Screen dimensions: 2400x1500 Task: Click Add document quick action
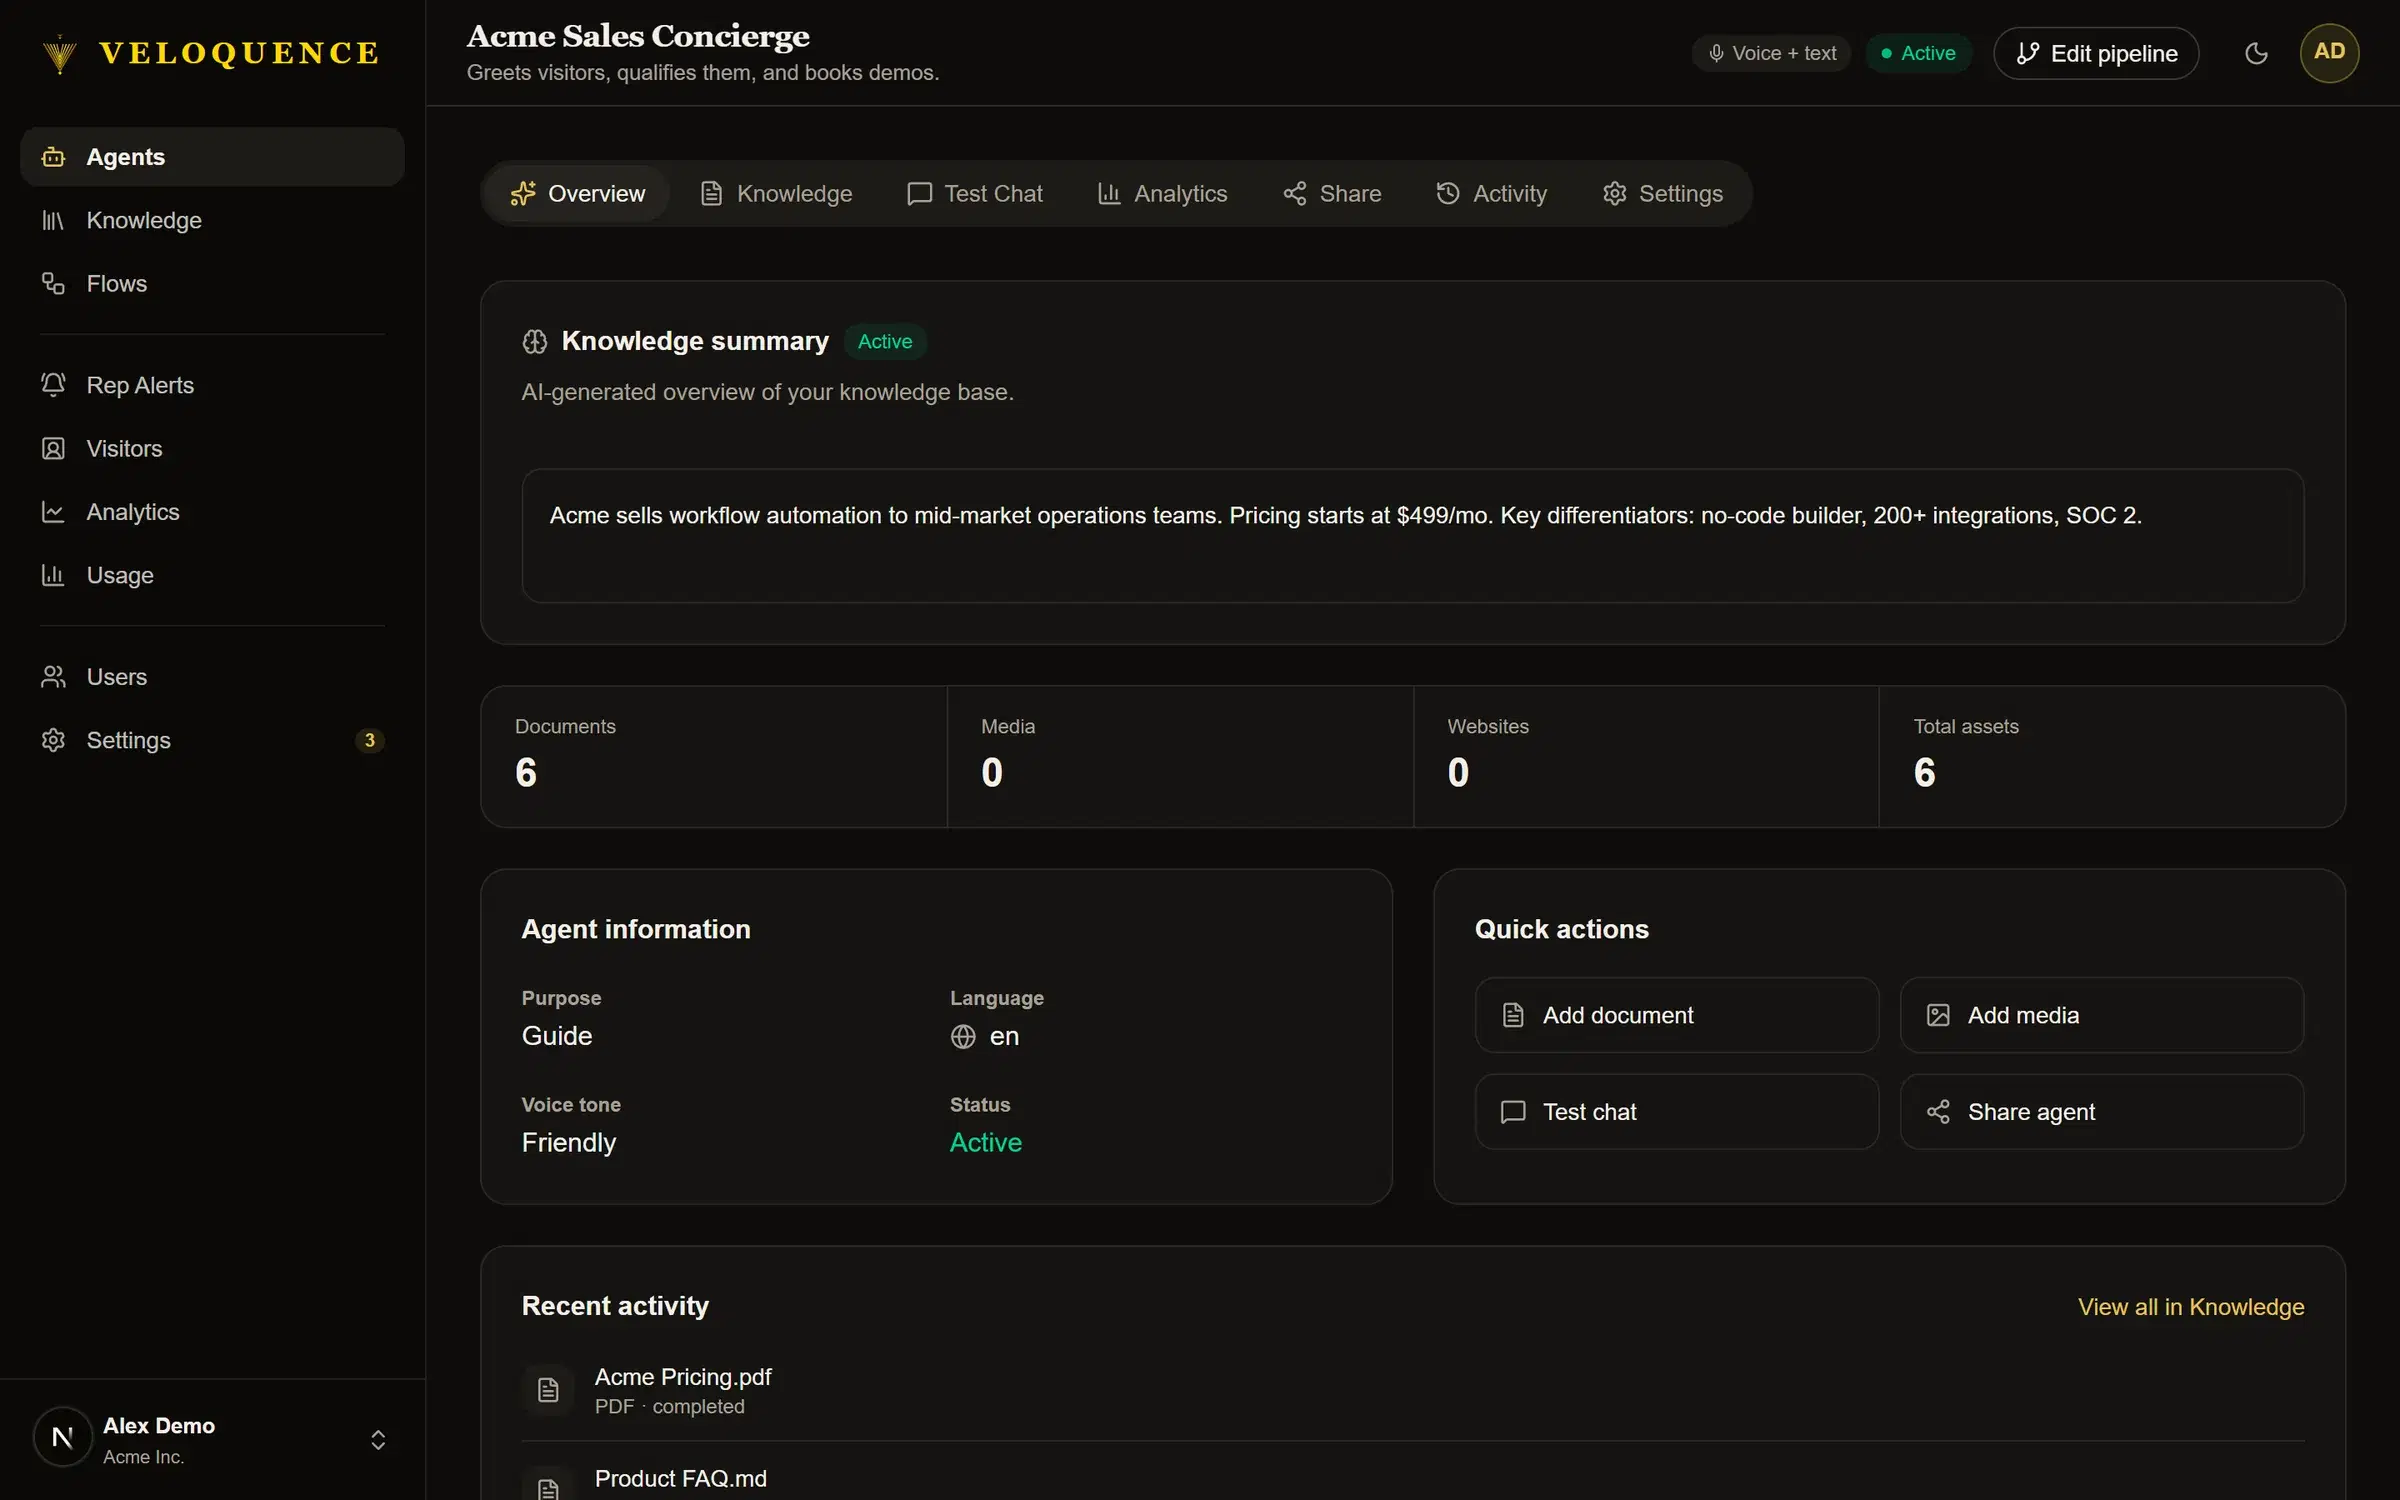point(1676,1015)
